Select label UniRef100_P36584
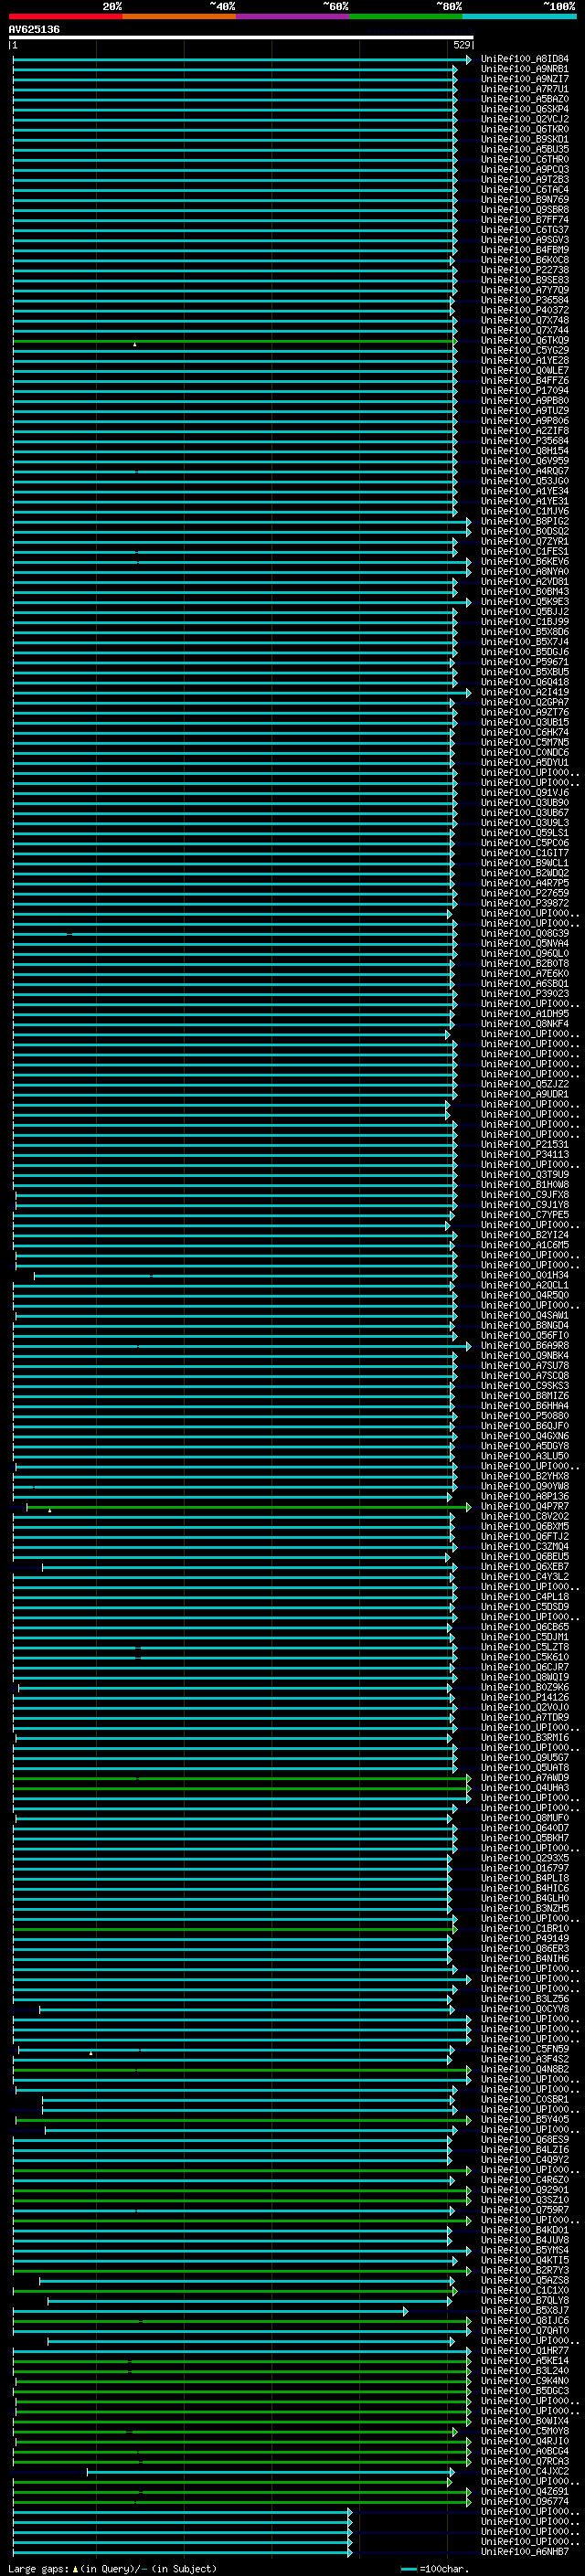This screenshot has width=585, height=2576. [x=524, y=300]
